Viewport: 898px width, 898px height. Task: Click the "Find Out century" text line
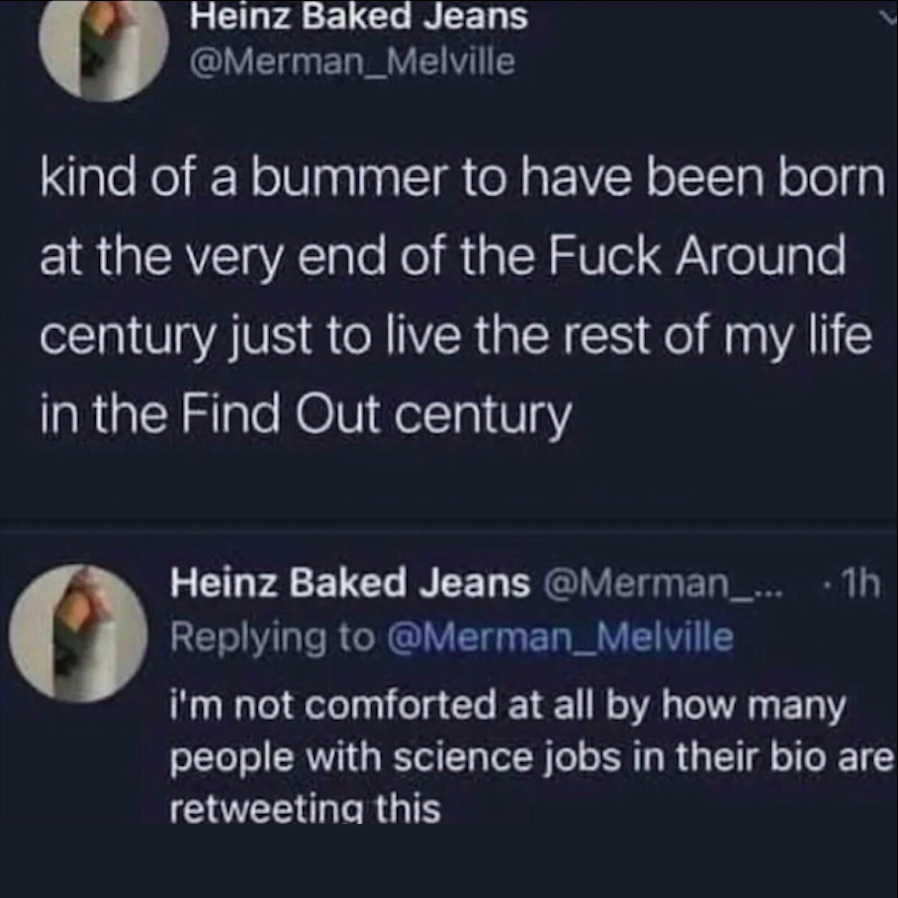point(305,411)
